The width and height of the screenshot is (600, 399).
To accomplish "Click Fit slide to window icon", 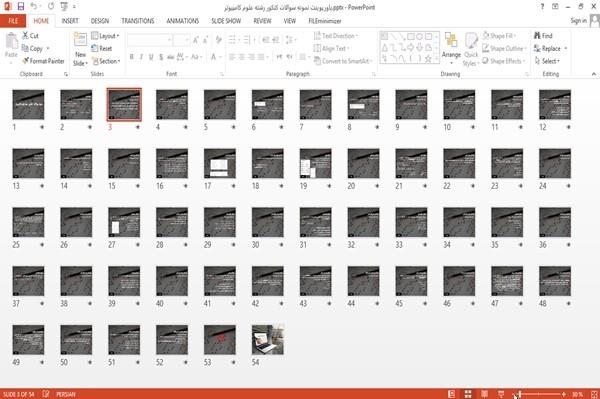I will [594, 394].
